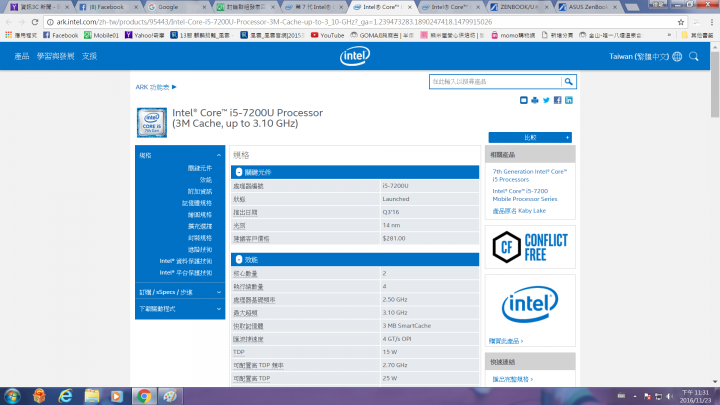
Task: Share the page on Twitter
Action: pyautogui.click(x=546, y=100)
